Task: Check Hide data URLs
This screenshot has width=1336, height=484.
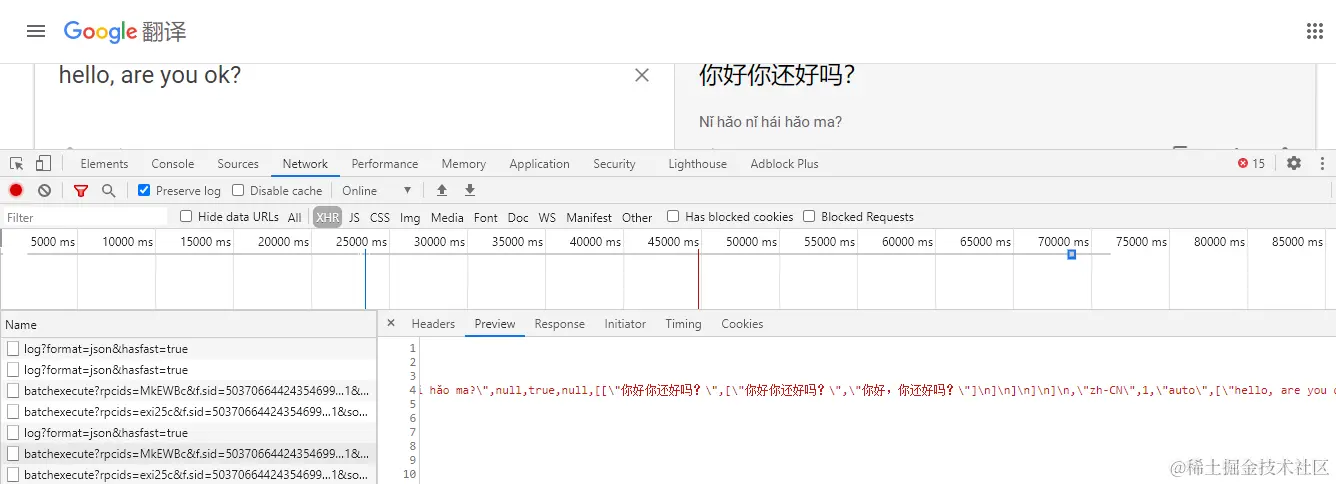Action: click(x=186, y=216)
